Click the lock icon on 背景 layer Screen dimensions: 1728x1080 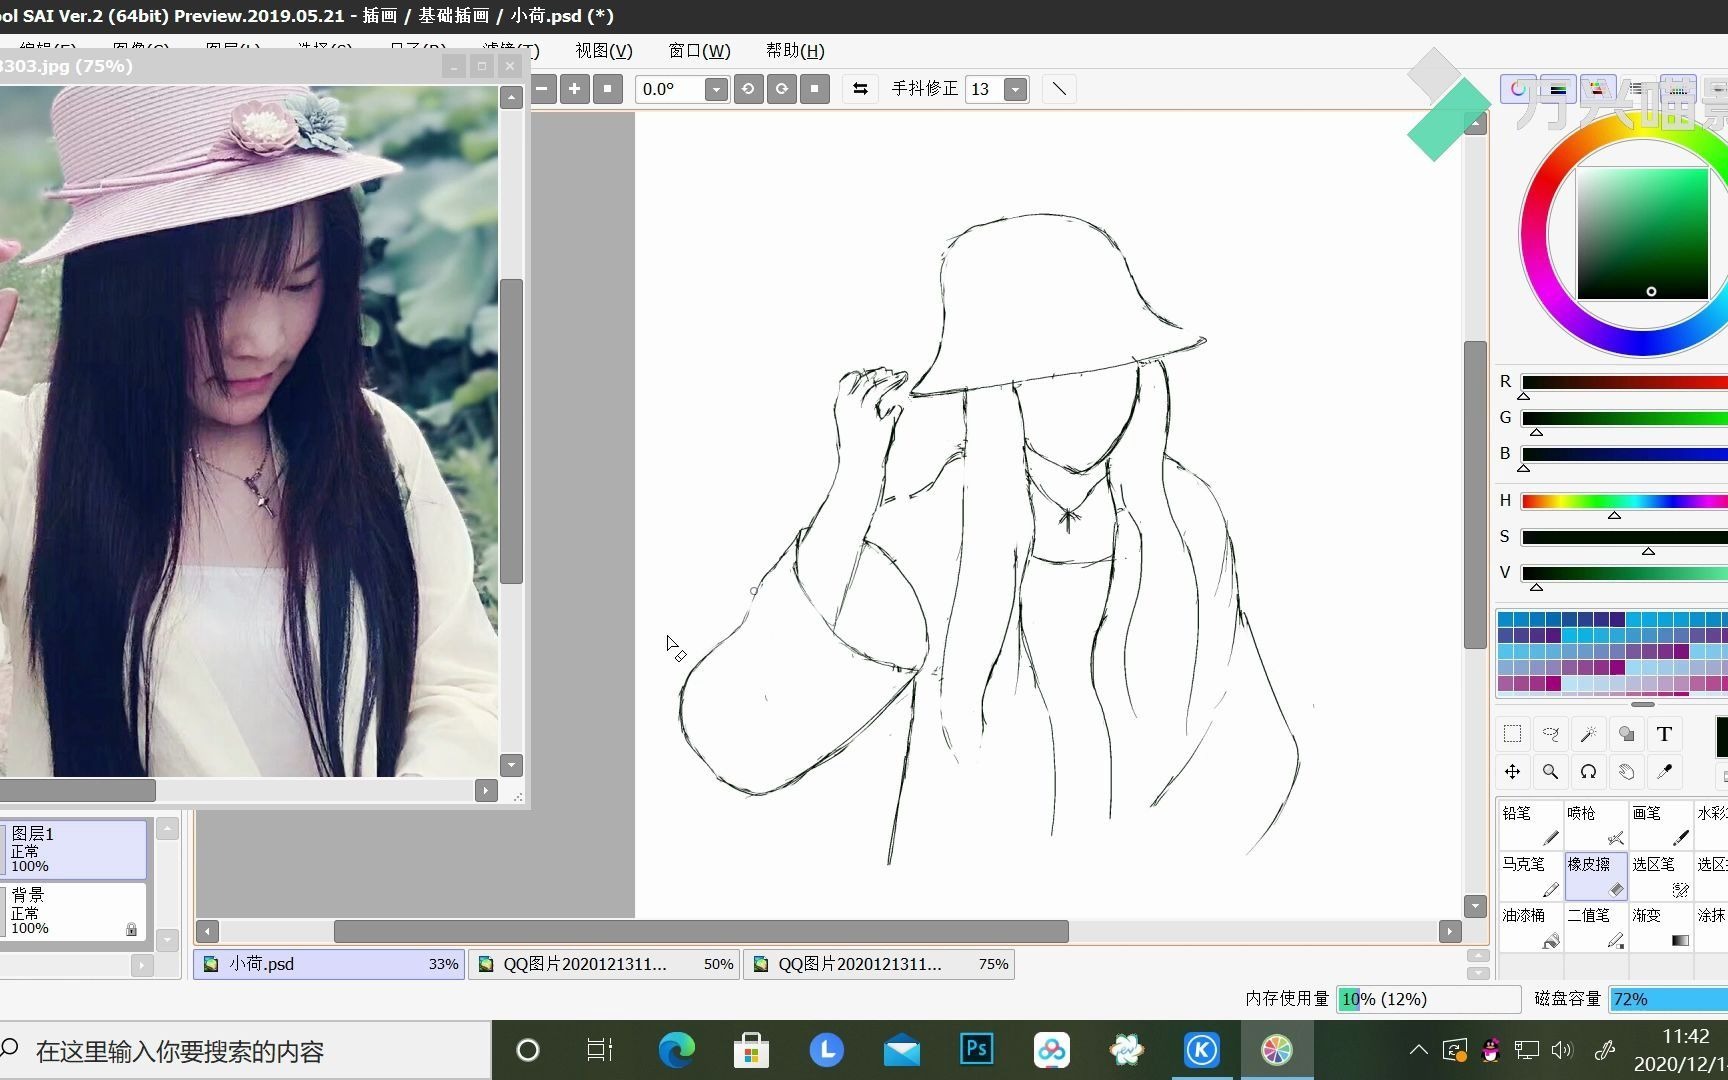click(x=131, y=929)
